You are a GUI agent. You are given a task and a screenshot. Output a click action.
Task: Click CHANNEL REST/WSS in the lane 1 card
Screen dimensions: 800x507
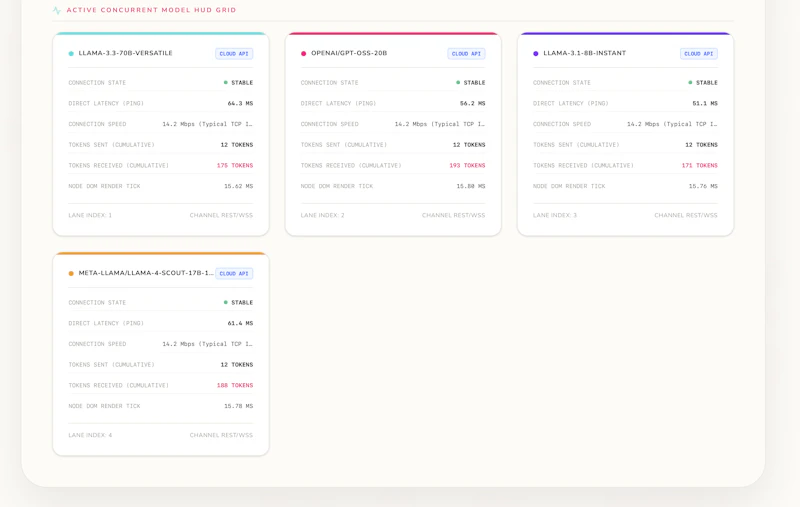(221, 215)
